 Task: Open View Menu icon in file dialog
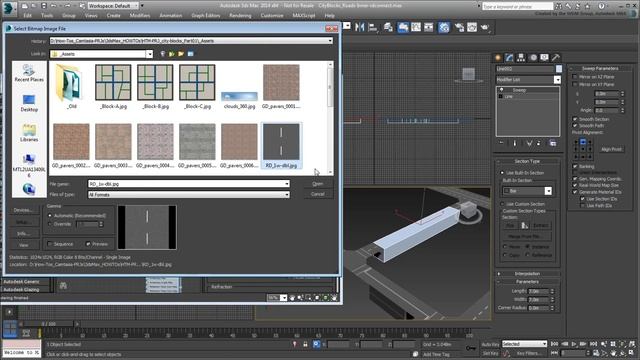click(191, 54)
